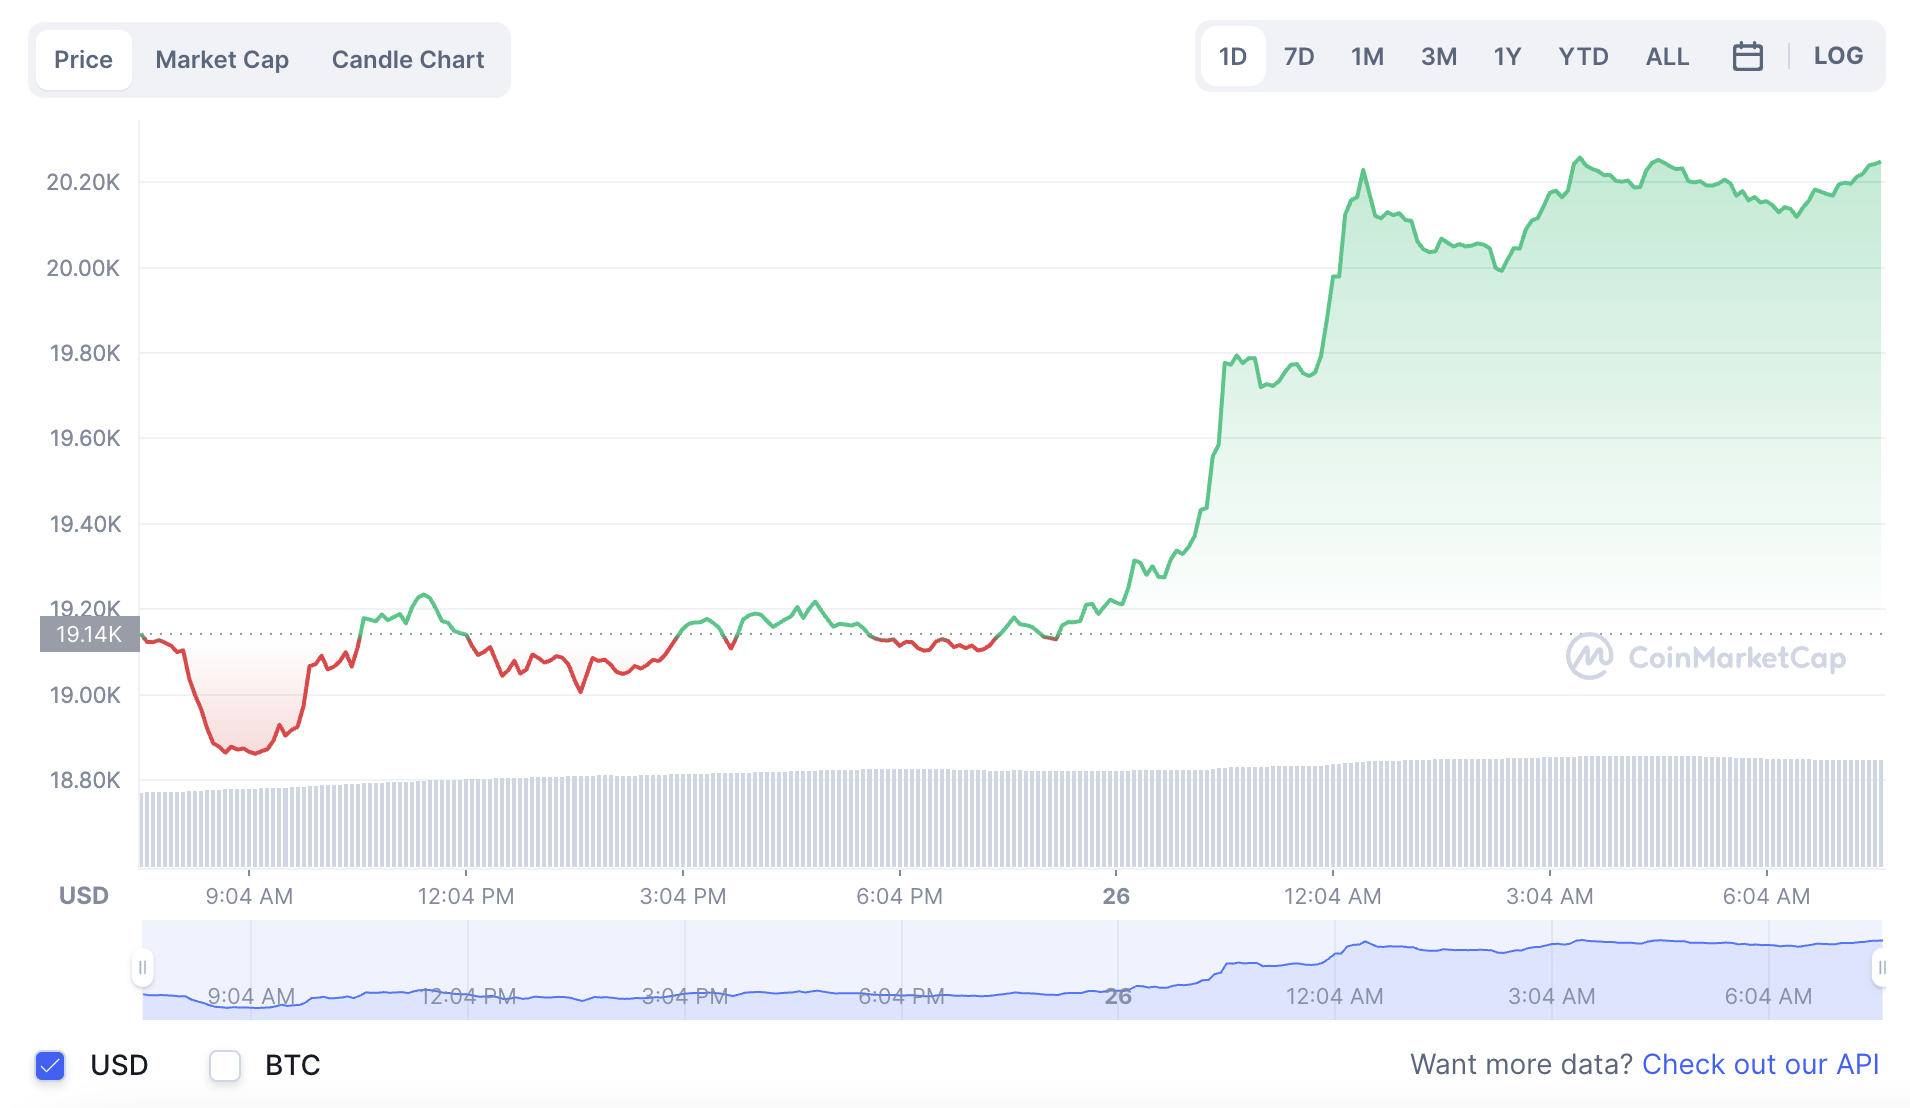Click the CoinMarketCap watermark logo
Screen dimensions: 1910x1108
[x=1706, y=657]
